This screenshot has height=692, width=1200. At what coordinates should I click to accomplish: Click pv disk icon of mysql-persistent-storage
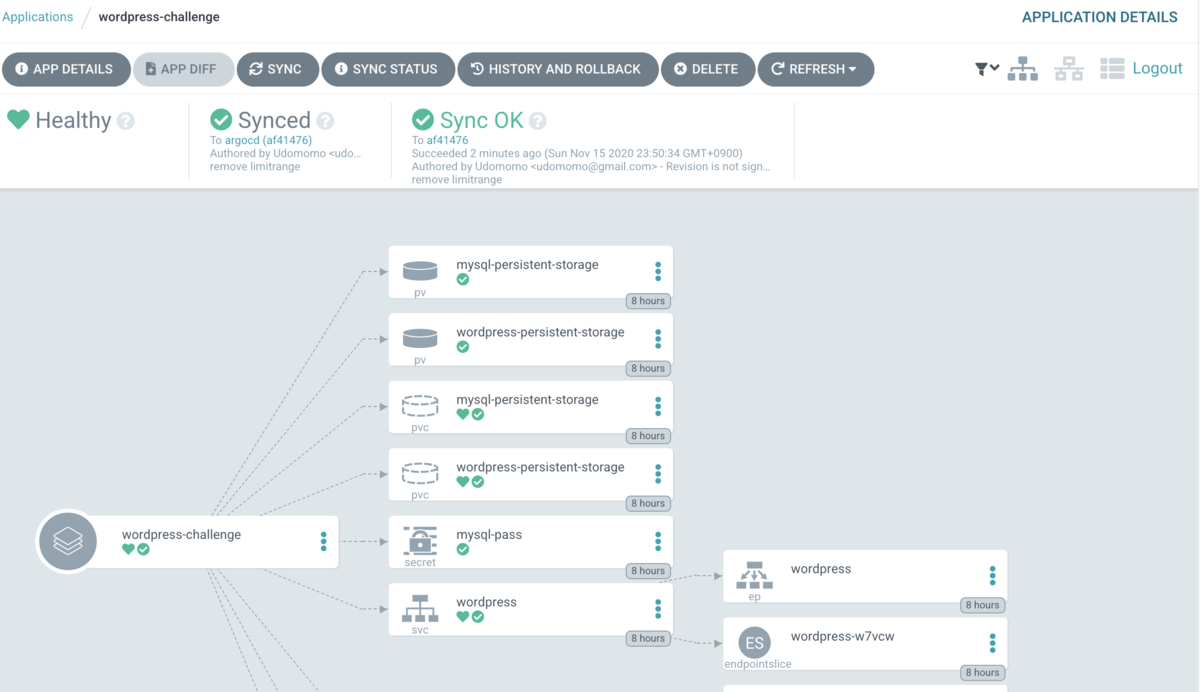tap(420, 271)
